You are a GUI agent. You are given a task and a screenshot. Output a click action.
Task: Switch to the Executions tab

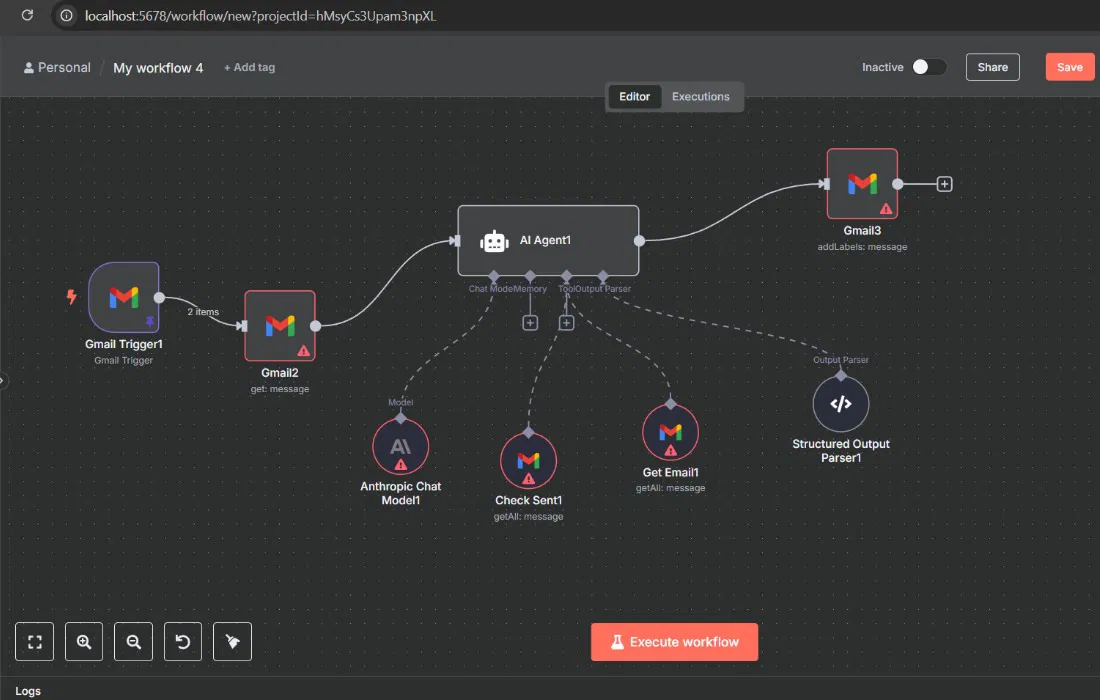tap(700, 97)
